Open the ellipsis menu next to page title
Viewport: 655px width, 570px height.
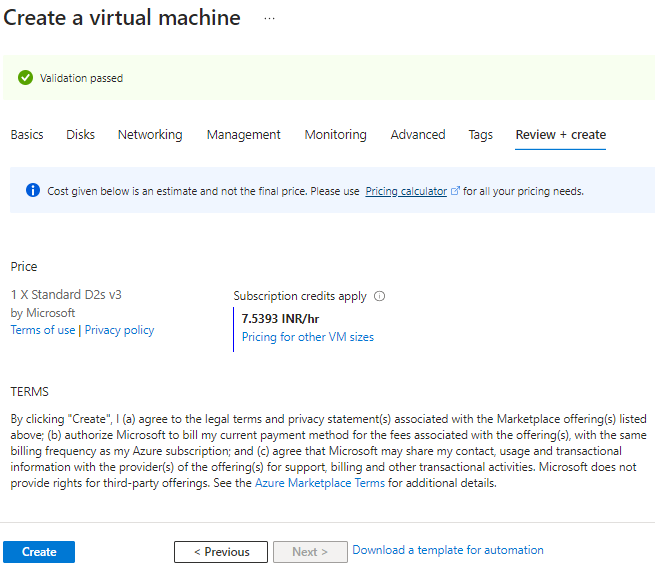click(x=269, y=18)
